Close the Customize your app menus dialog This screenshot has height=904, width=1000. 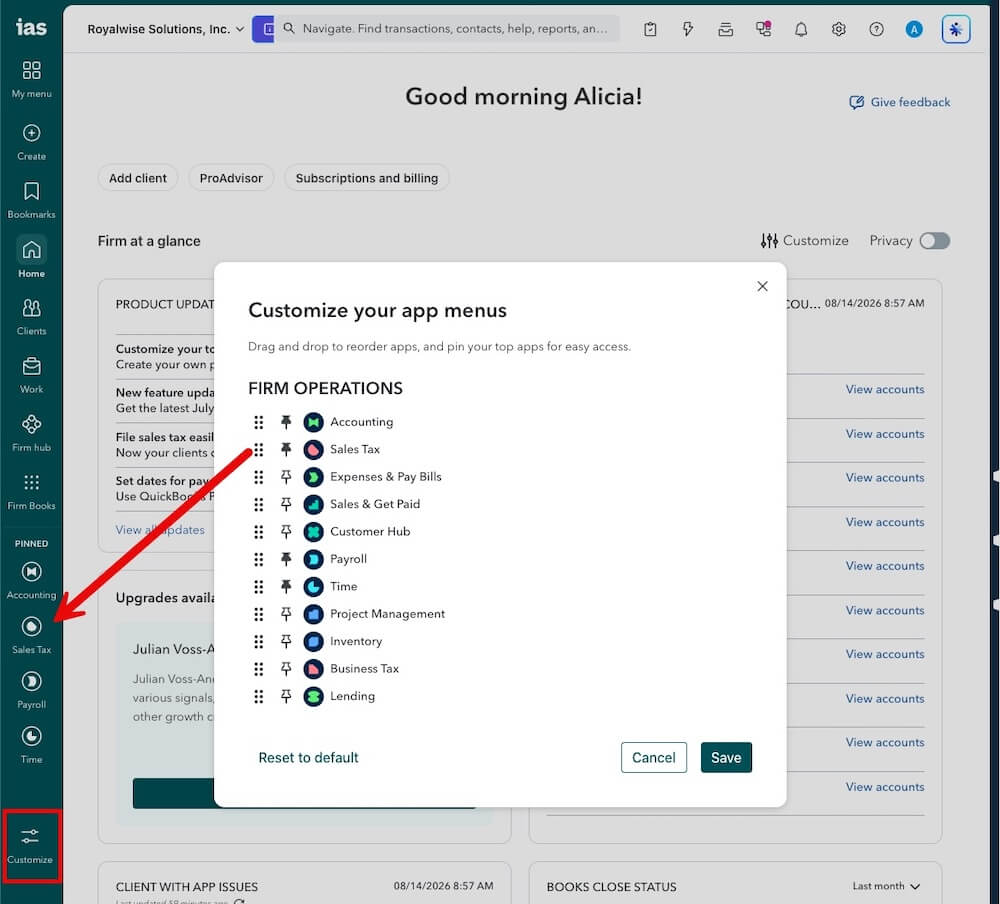pyautogui.click(x=762, y=286)
